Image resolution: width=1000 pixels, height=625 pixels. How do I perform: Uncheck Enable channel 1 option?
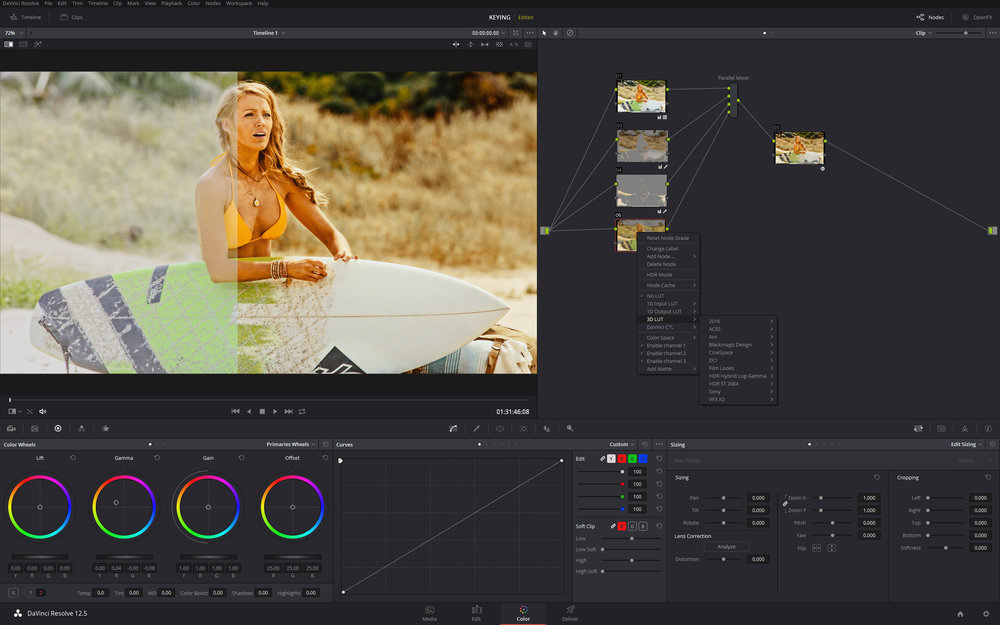click(665, 345)
